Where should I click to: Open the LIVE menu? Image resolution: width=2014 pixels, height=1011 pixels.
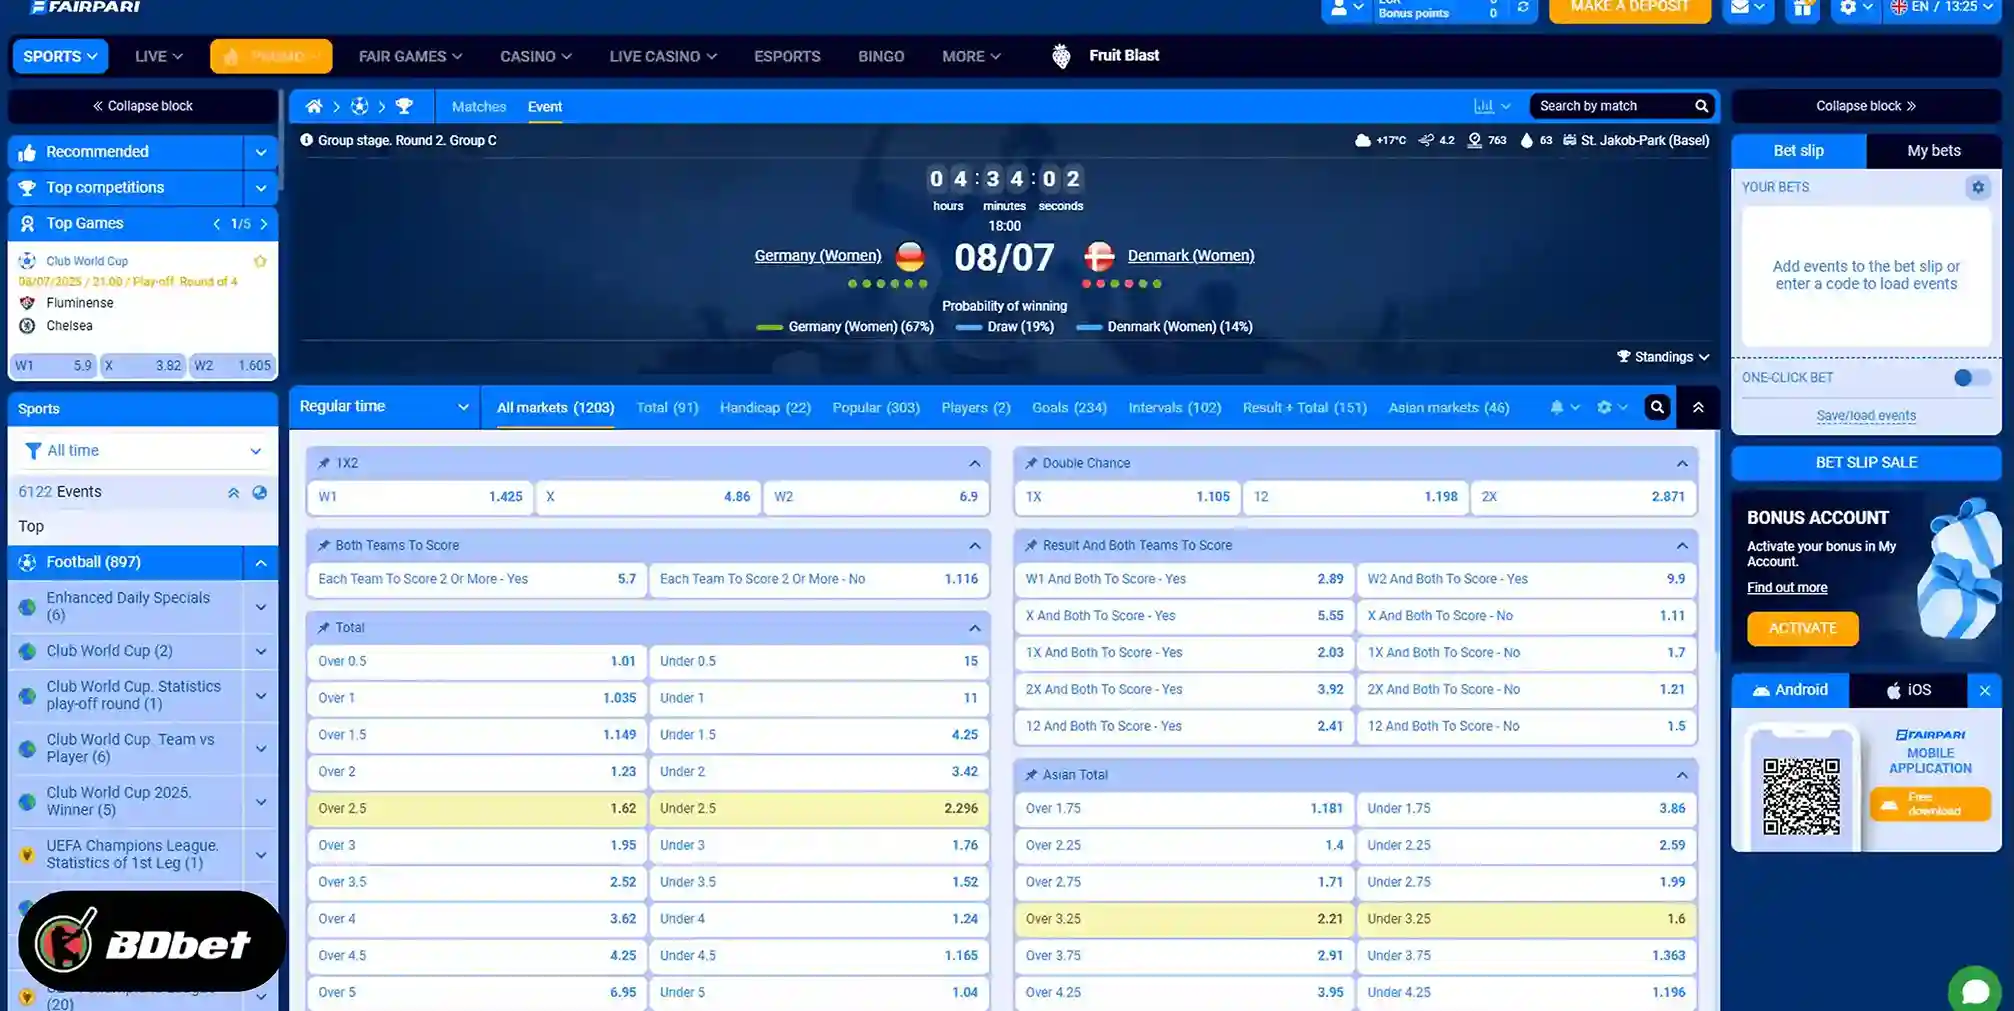(x=159, y=56)
